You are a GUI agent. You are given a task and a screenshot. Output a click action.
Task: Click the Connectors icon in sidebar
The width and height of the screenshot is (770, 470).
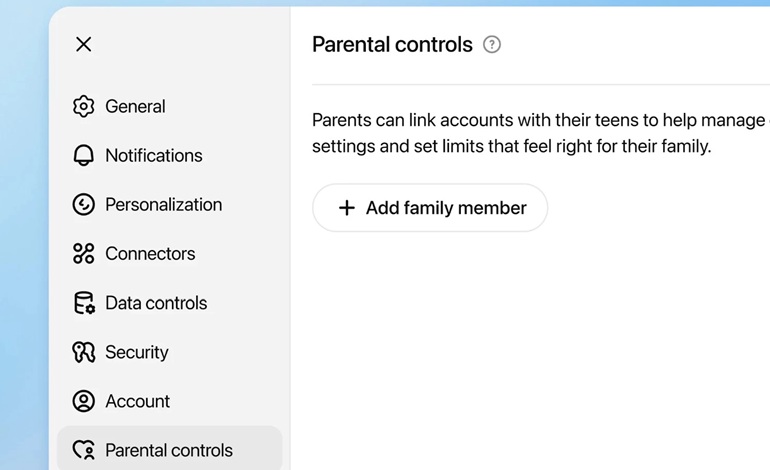[x=83, y=253]
